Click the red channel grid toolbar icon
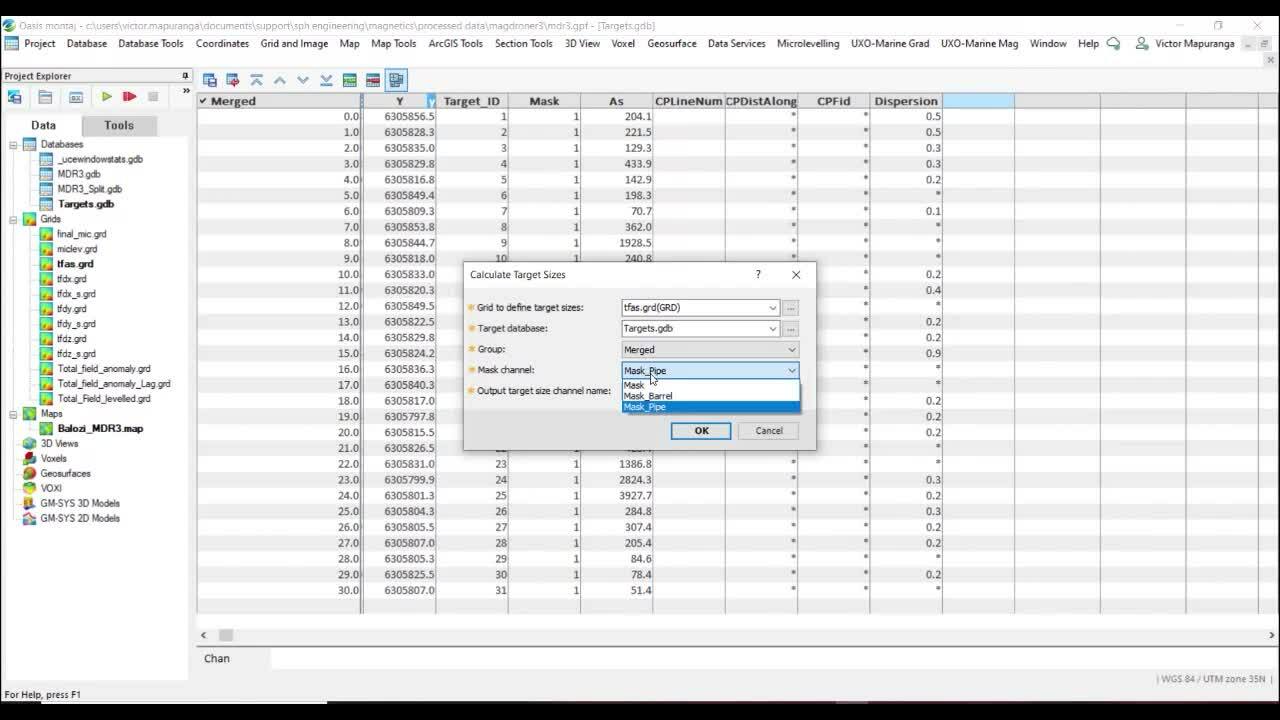The width and height of the screenshot is (1280, 720). click(373, 80)
